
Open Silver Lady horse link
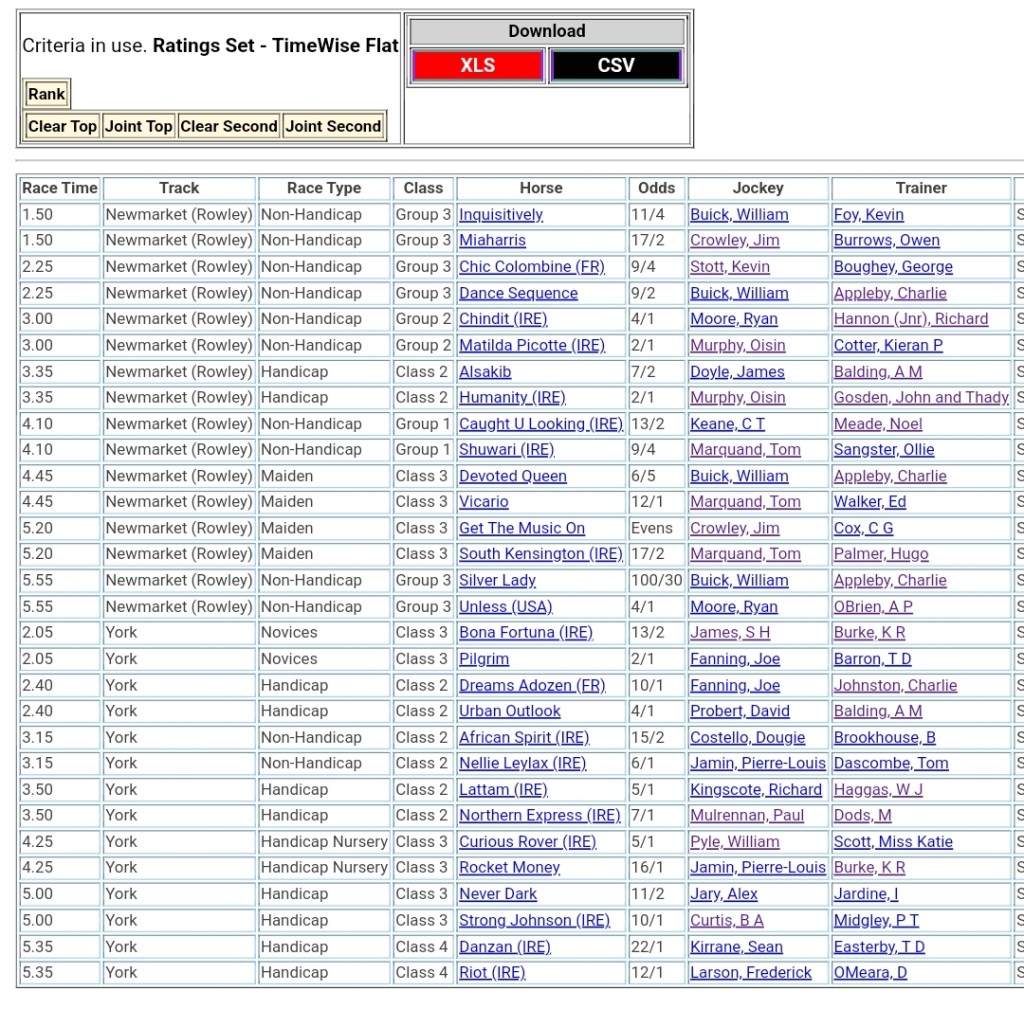(x=497, y=580)
